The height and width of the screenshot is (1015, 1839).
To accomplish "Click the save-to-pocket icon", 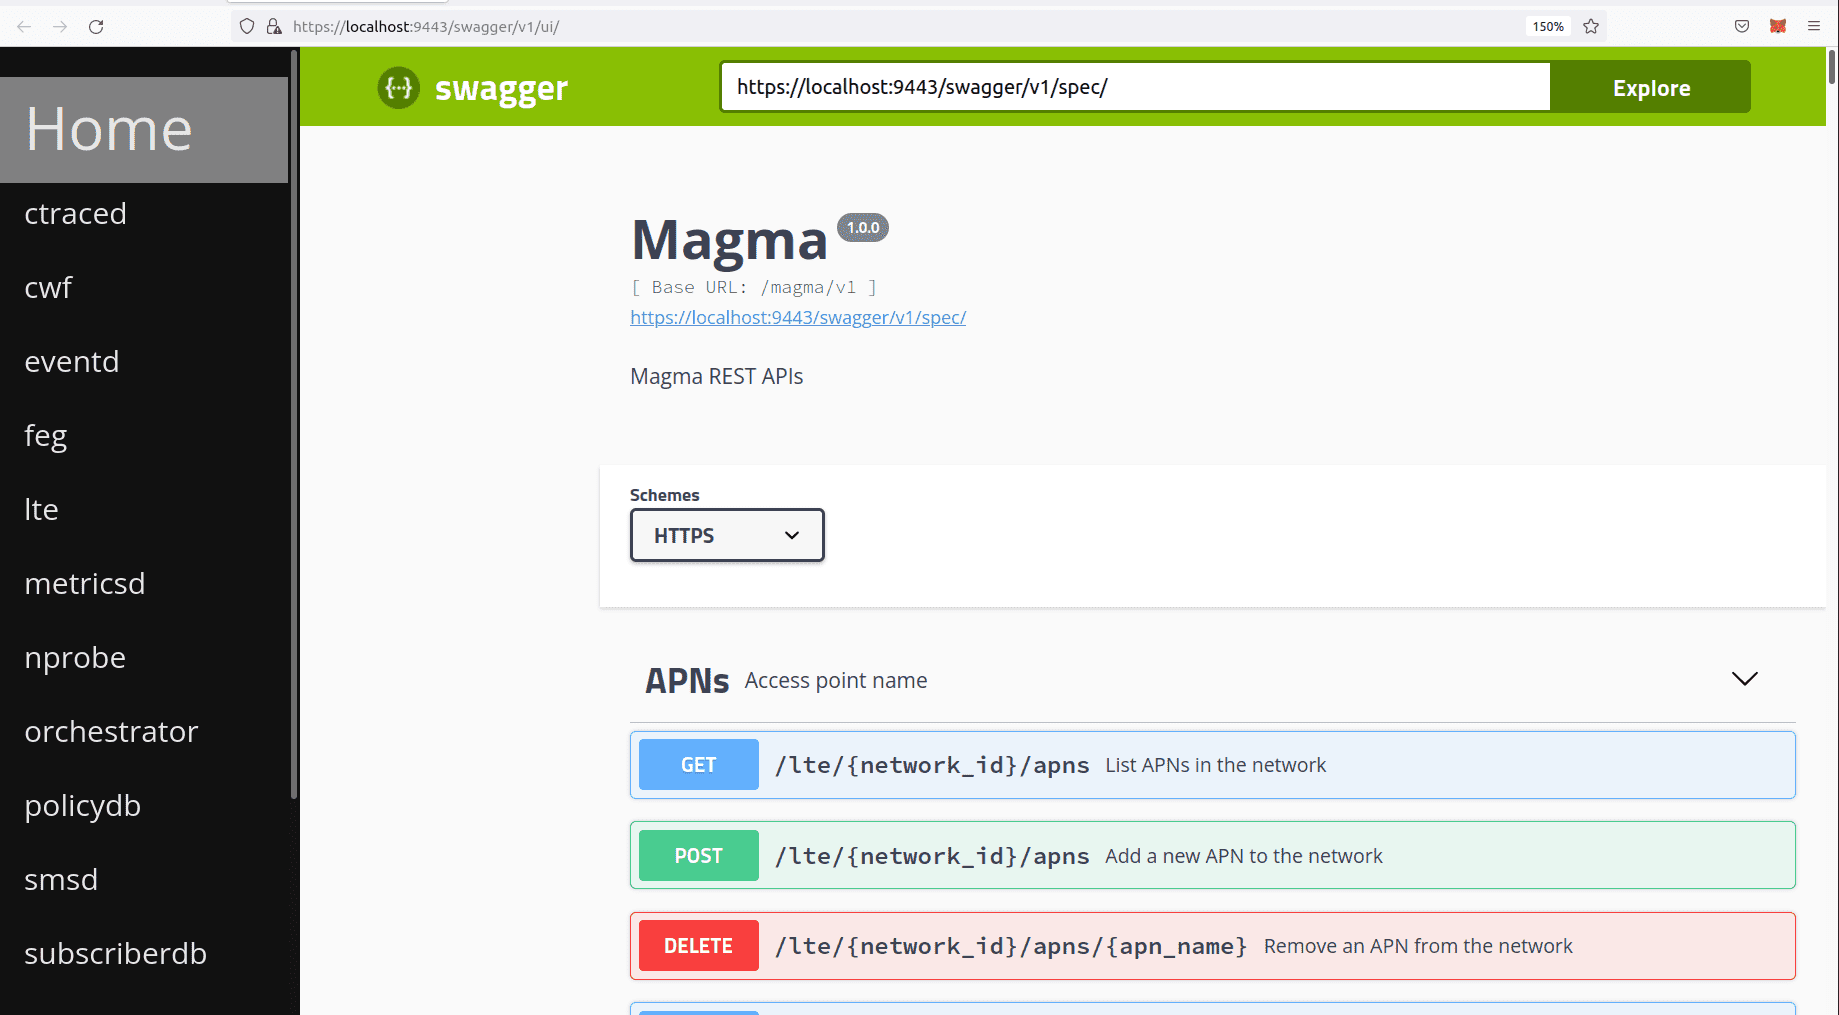I will tap(1741, 26).
